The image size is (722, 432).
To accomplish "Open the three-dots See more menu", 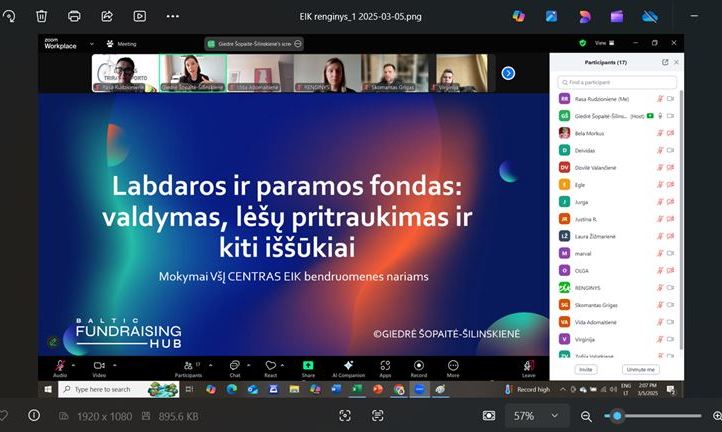I will point(173,16).
